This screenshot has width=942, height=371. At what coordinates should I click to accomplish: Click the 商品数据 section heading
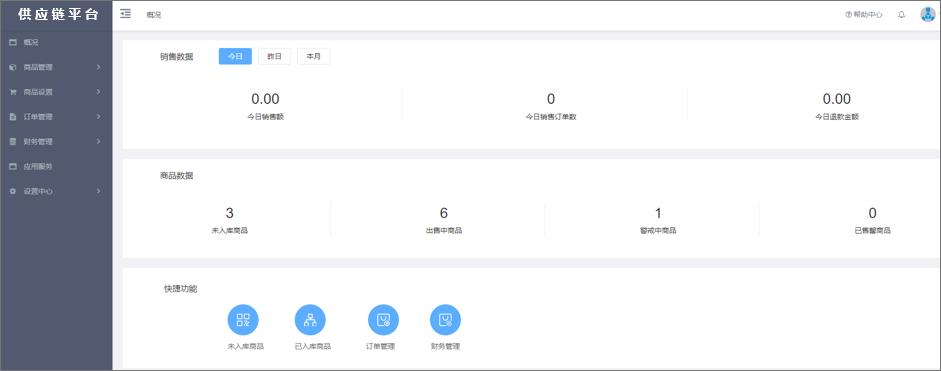tap(177, 176)
